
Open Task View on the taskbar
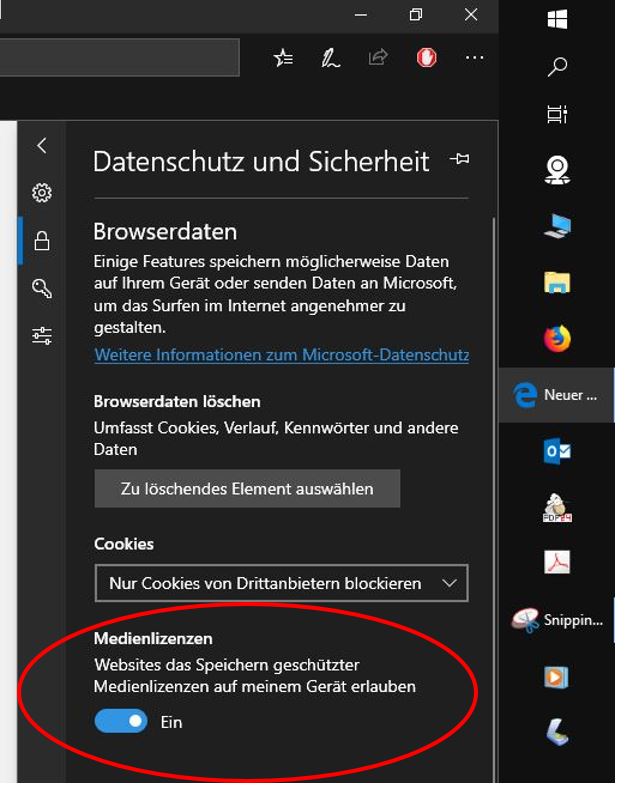pos(557,114)
